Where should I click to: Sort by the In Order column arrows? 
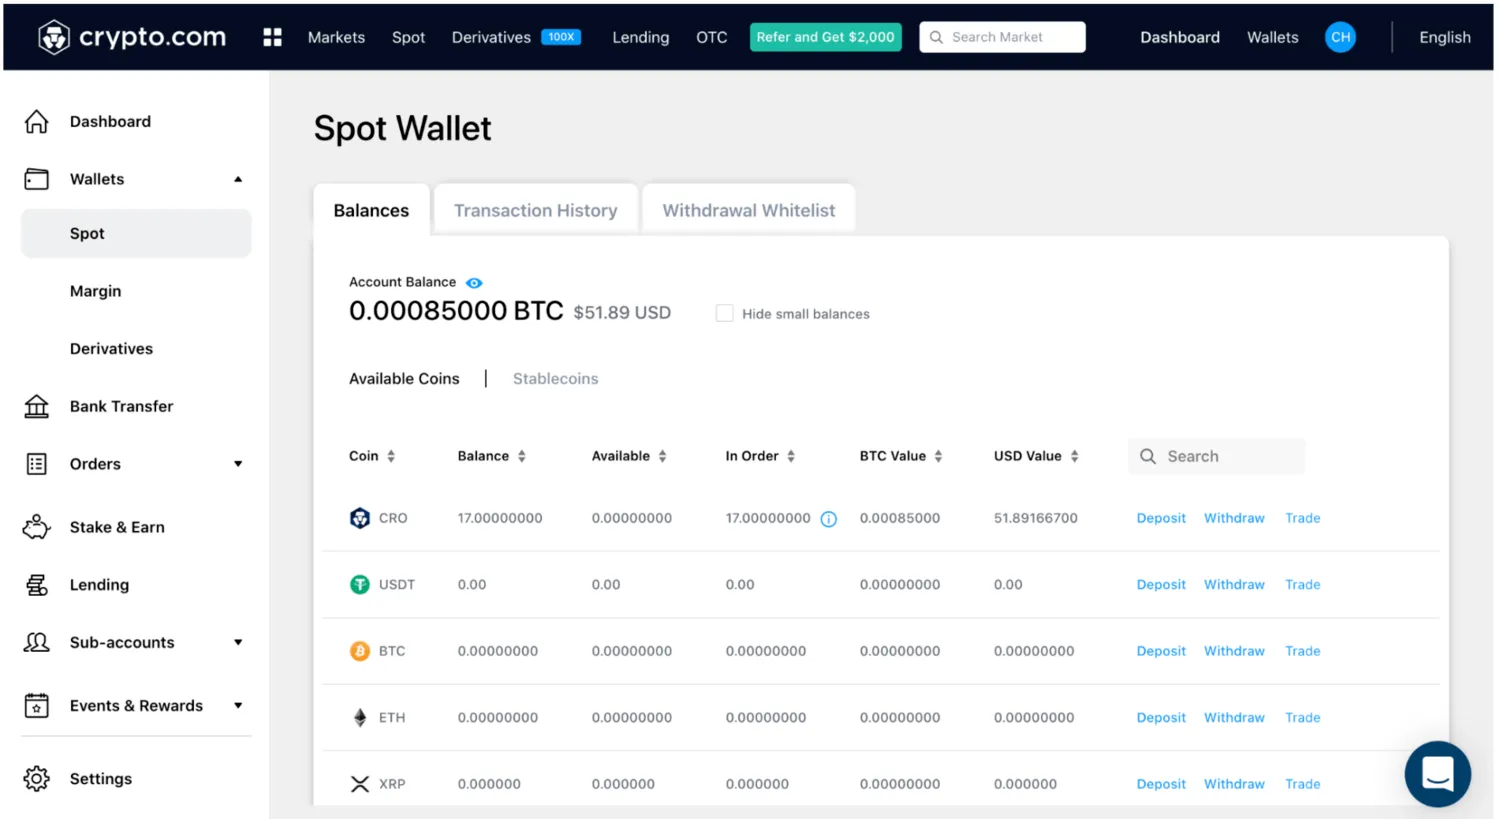coord(791,456)
